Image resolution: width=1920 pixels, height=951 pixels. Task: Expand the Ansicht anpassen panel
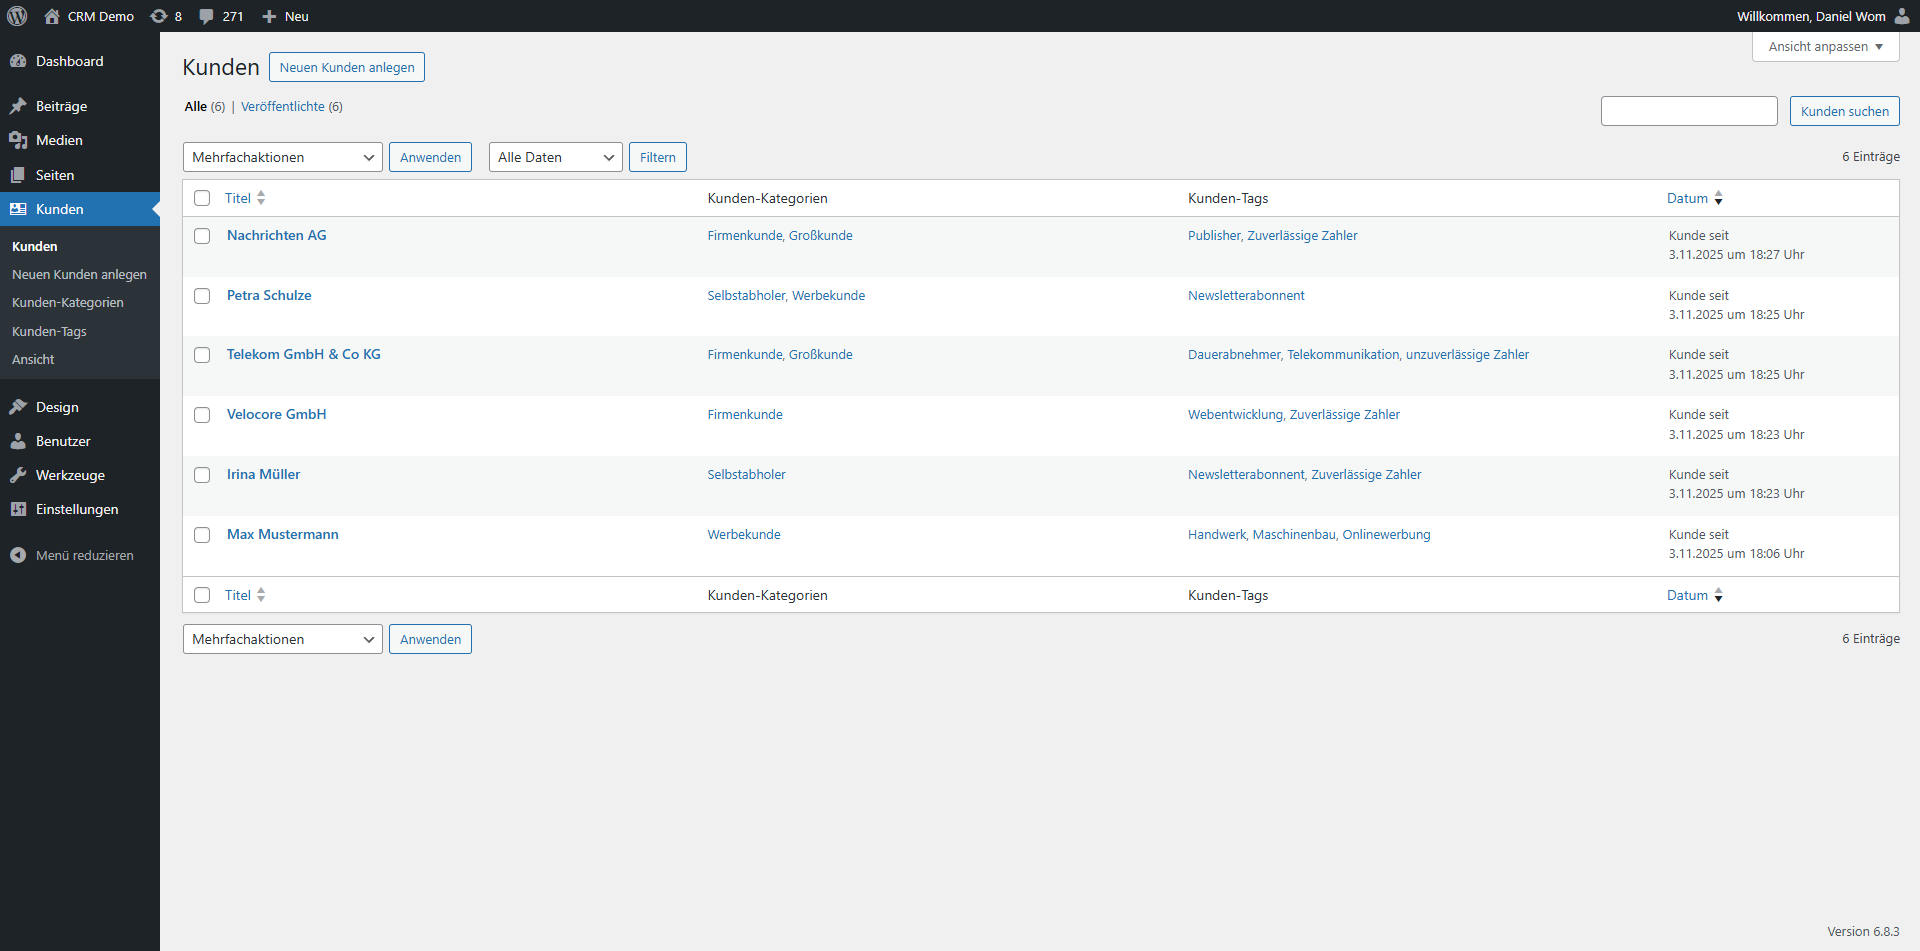pyautogui.click(x=1825, y=46)
